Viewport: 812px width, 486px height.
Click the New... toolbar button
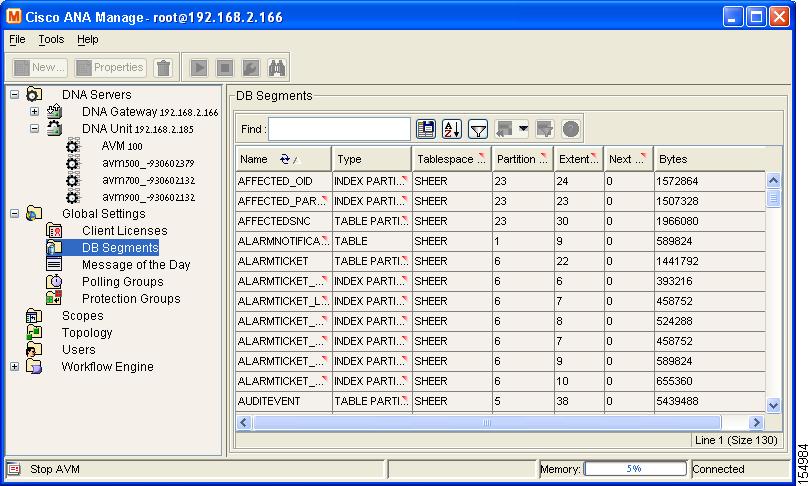39,67
